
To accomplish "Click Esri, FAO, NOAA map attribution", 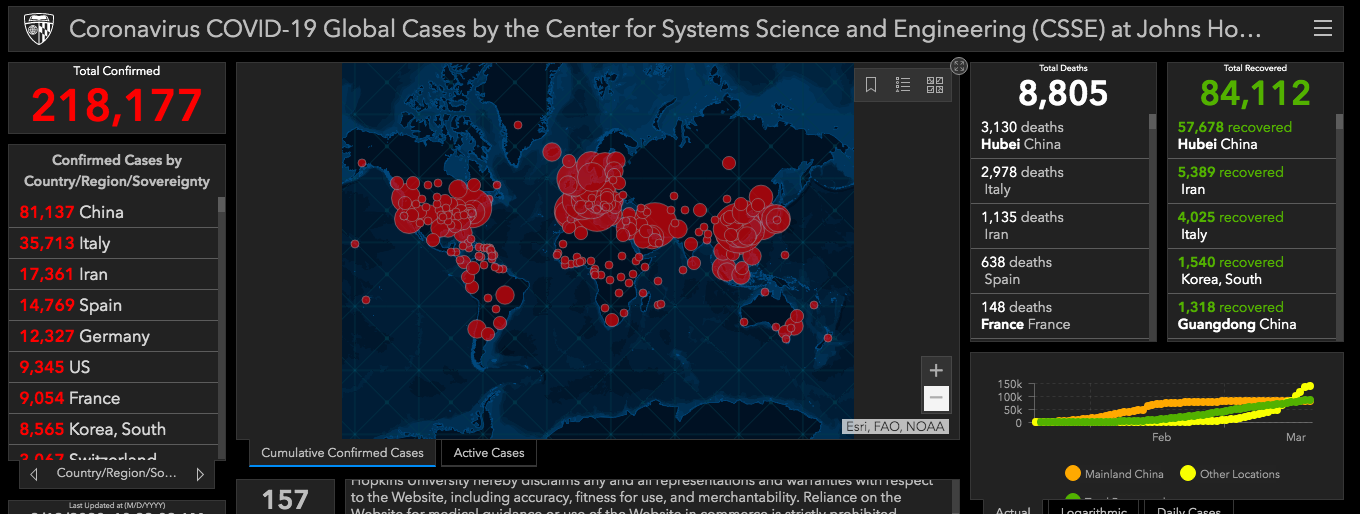I will (894, 427).
